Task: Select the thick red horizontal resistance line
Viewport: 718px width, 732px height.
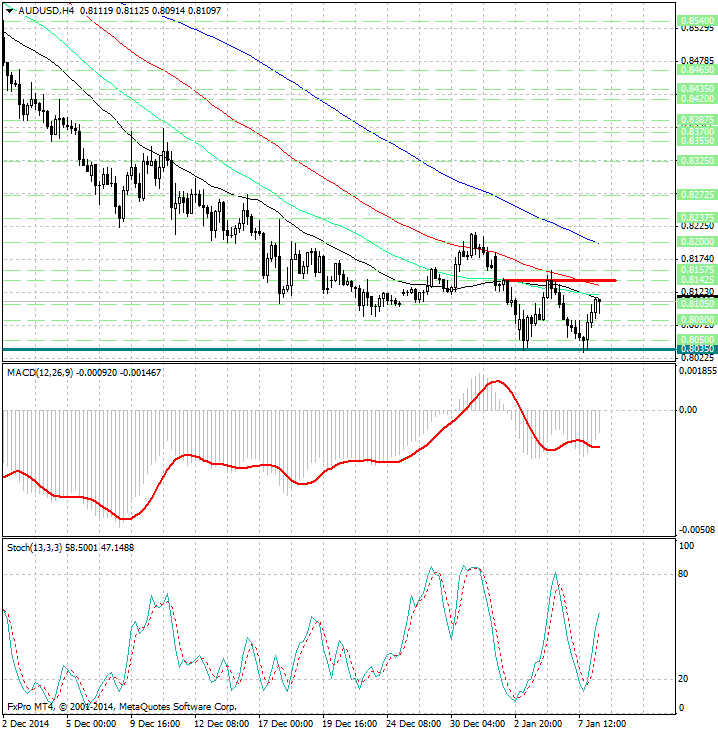Action: (561, 280)
